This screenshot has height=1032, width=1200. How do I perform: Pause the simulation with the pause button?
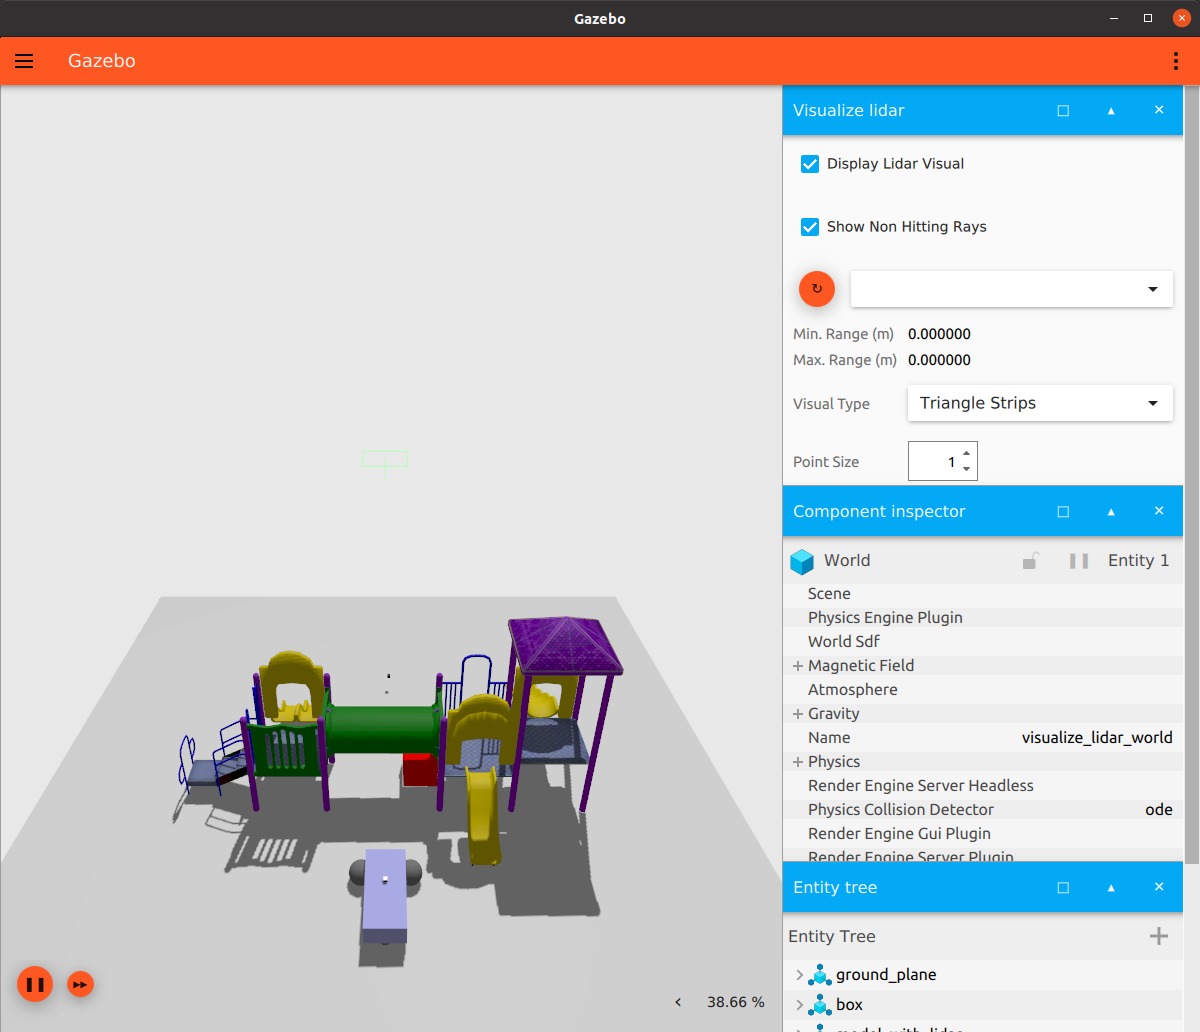pos(35,985)
